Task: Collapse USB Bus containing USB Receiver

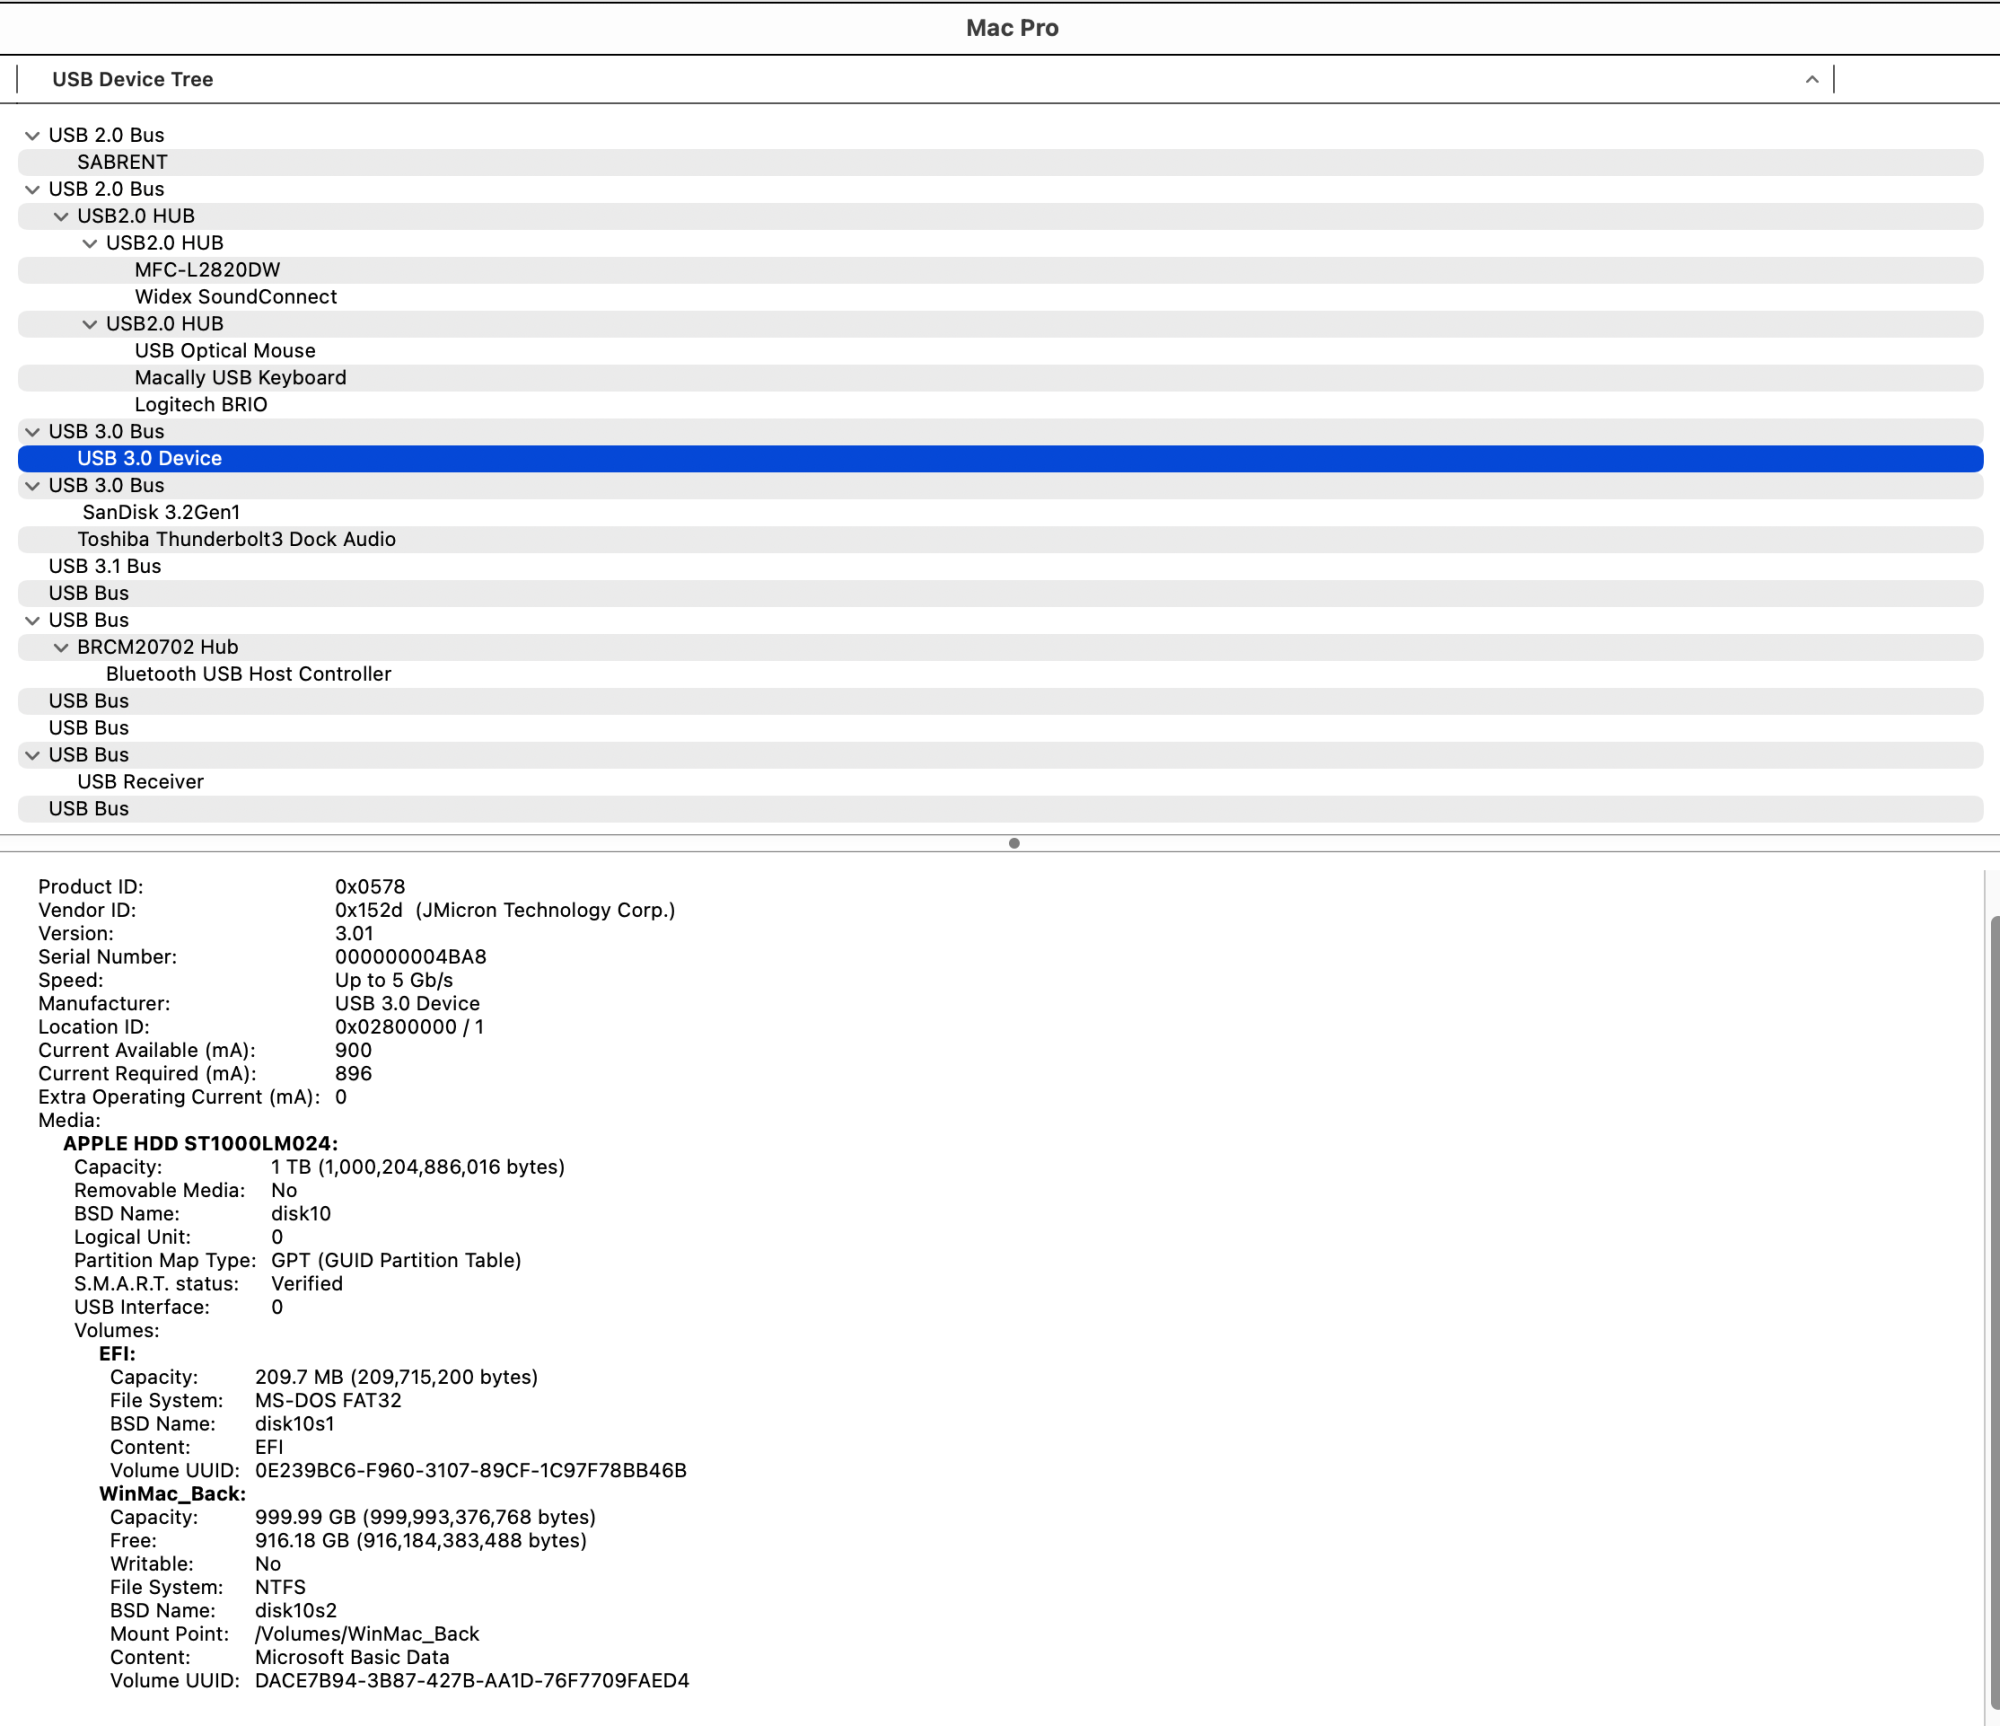Action: click(x=32, y=756)
